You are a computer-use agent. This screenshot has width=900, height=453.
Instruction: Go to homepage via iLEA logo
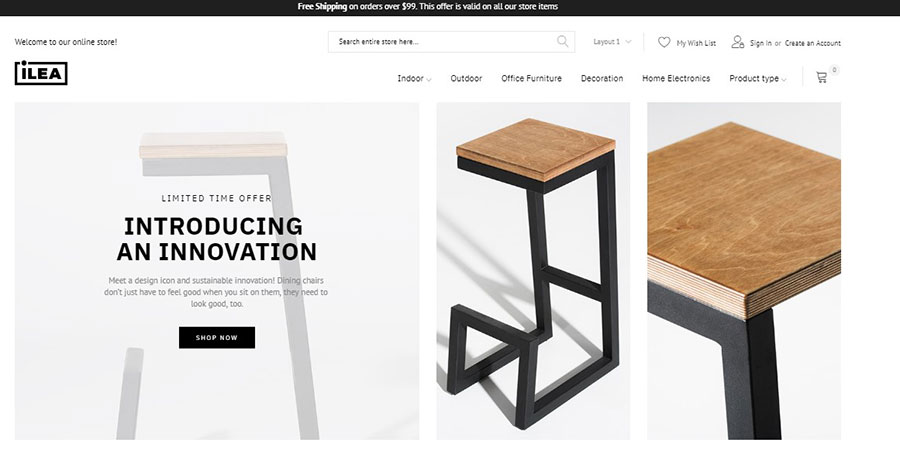(41, 73)
